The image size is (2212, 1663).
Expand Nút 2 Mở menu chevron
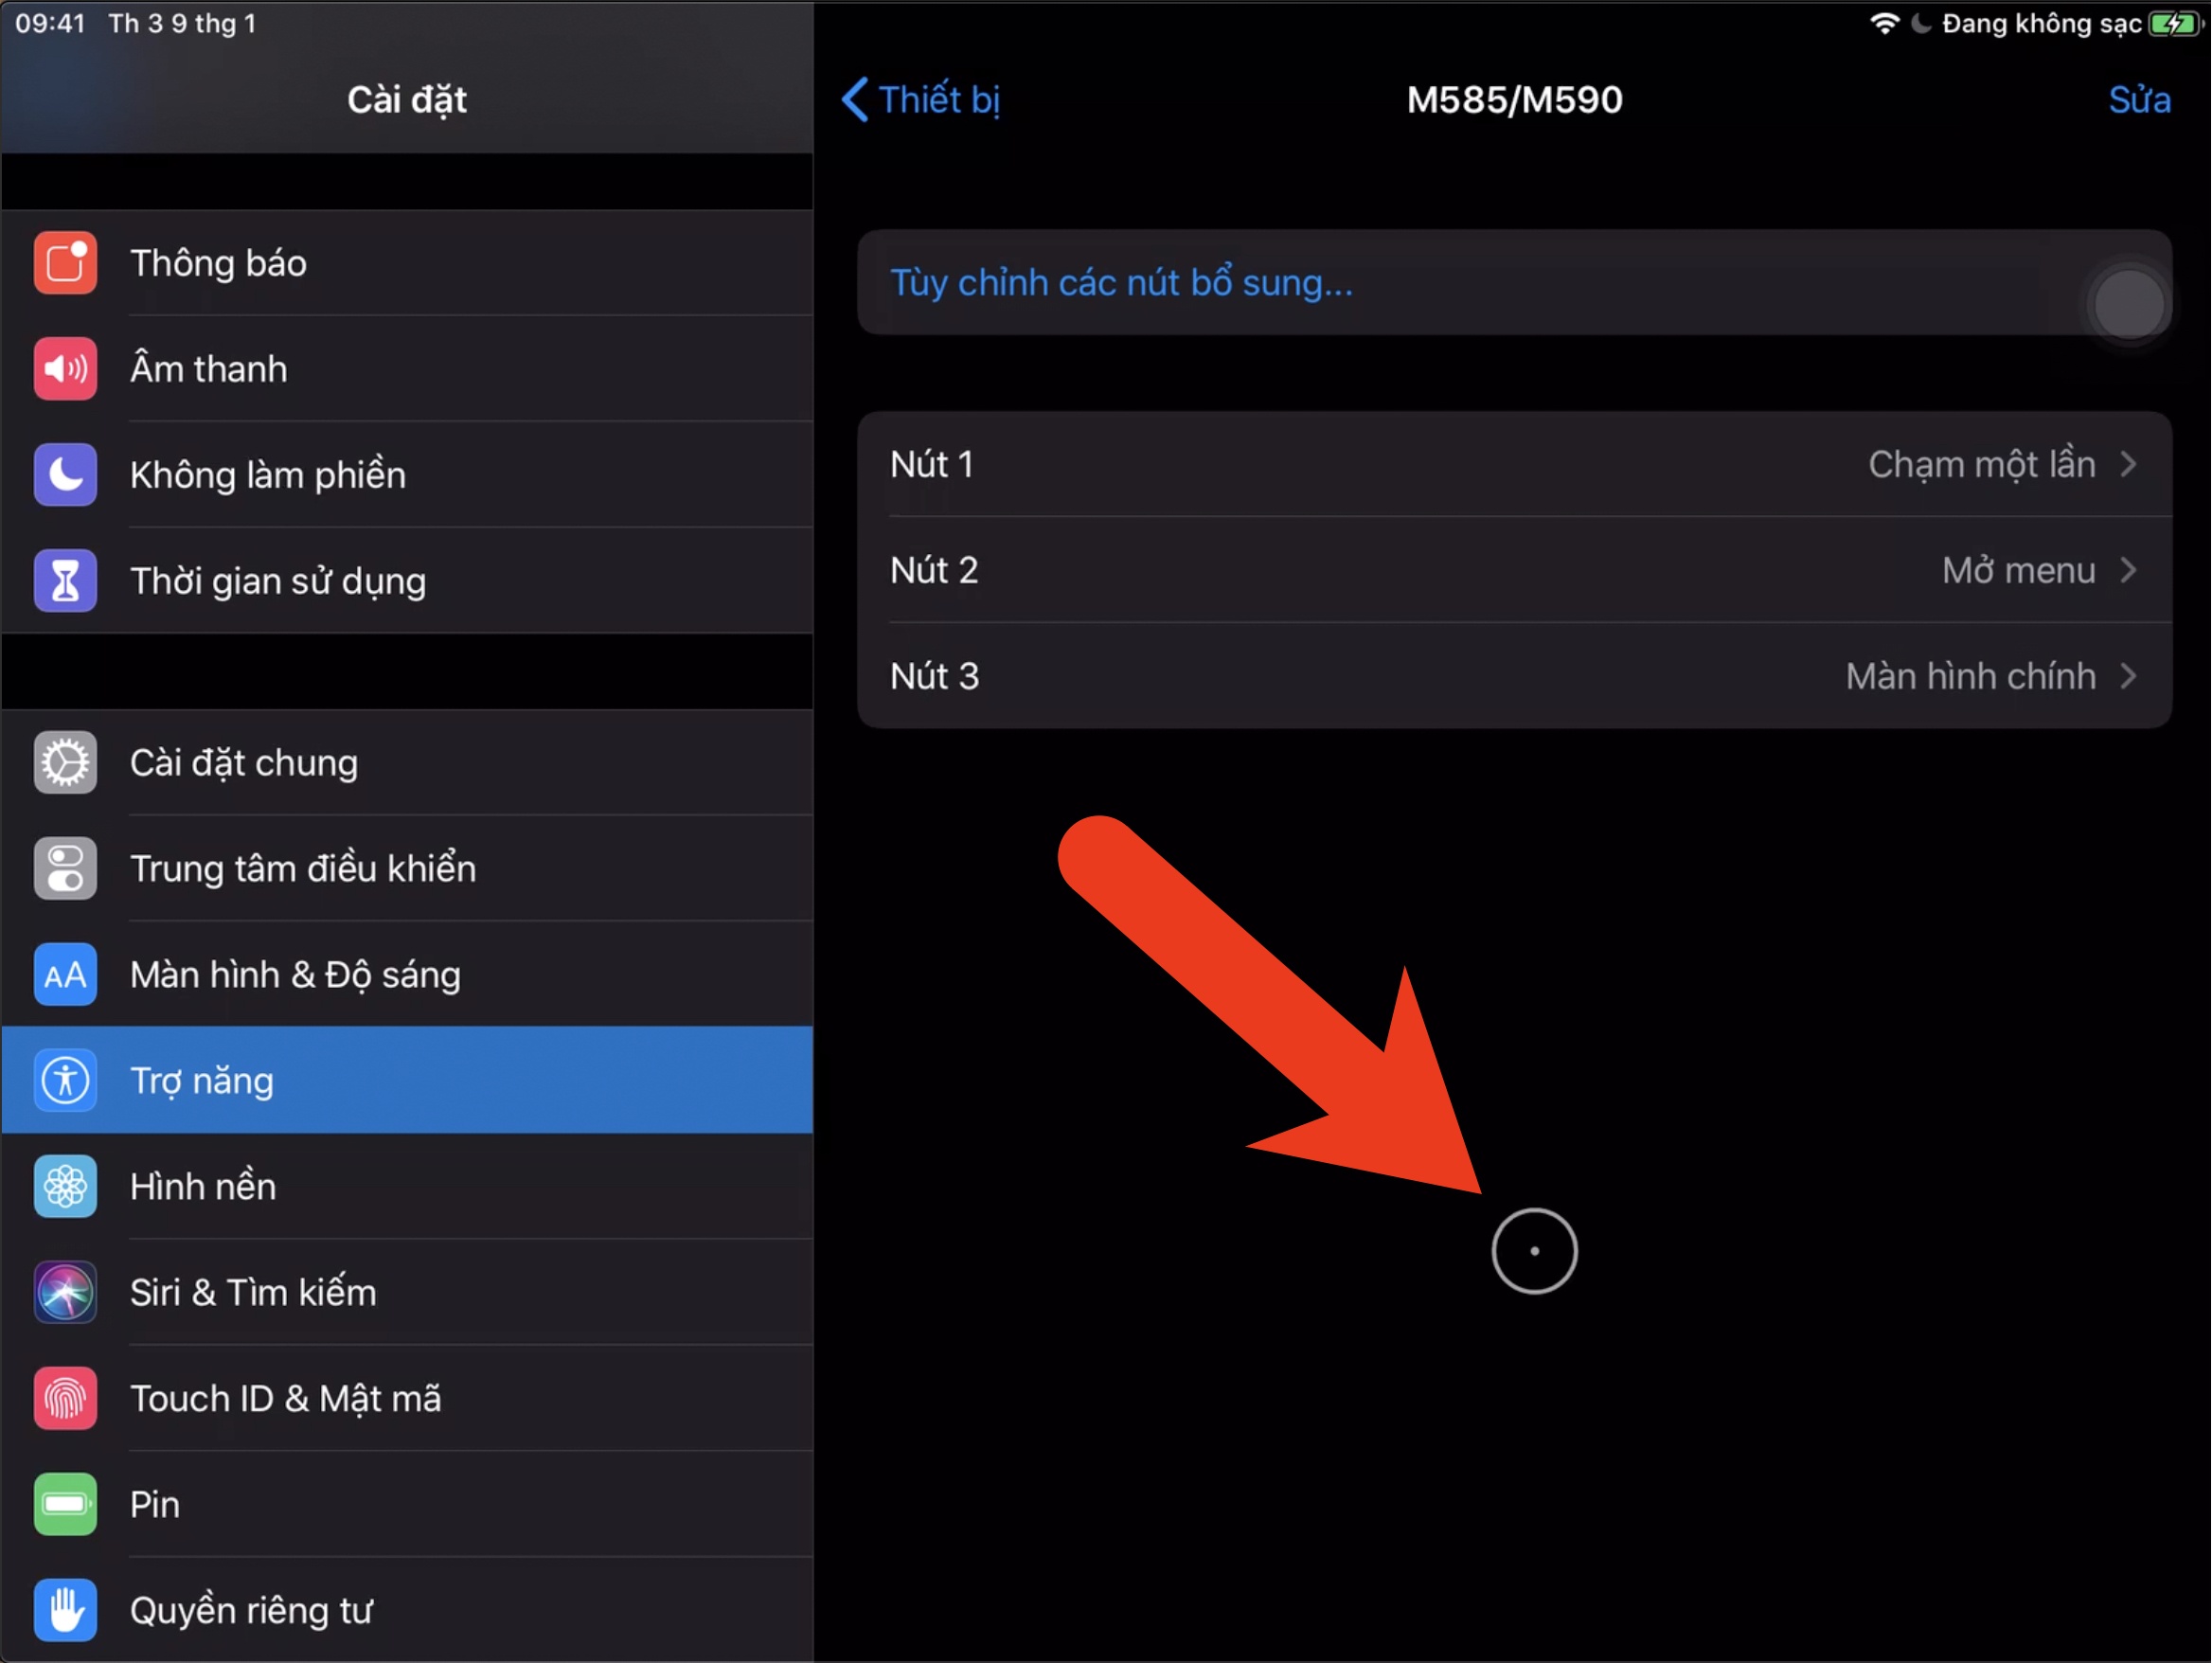tap(2130, 571)
